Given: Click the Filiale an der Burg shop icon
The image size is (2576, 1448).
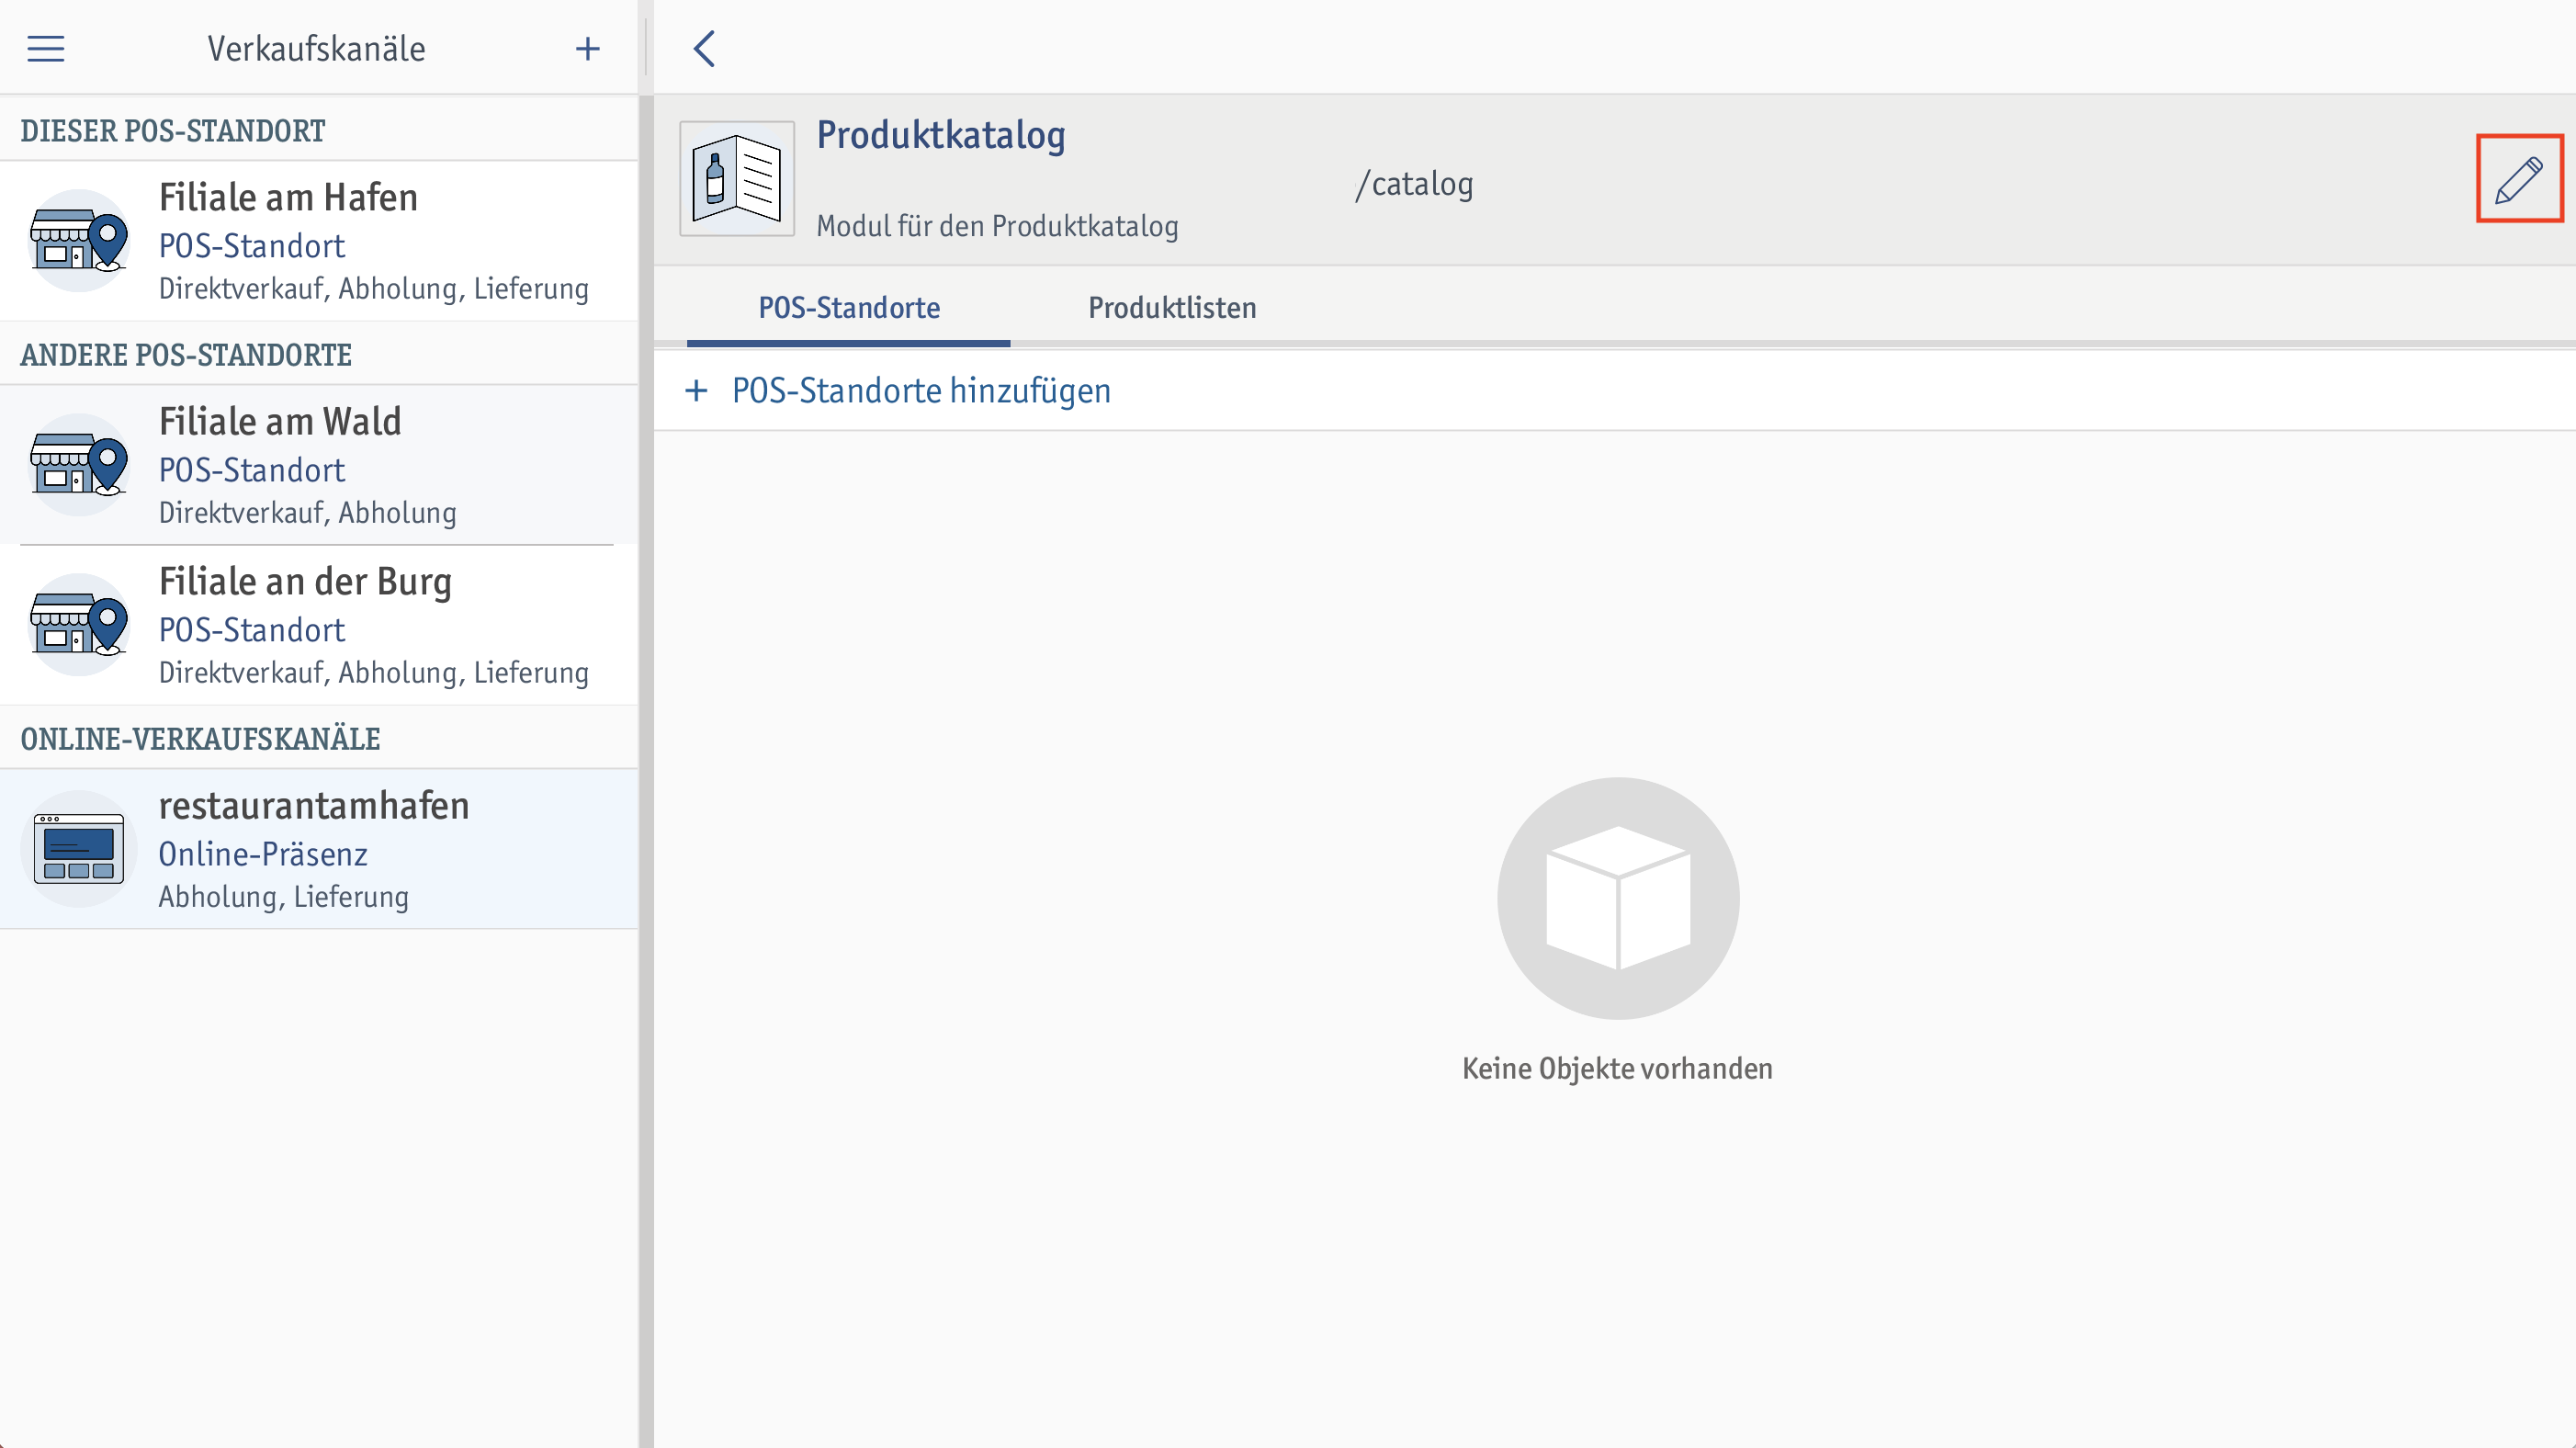Looking at the screenshot, I should (80, 624).
